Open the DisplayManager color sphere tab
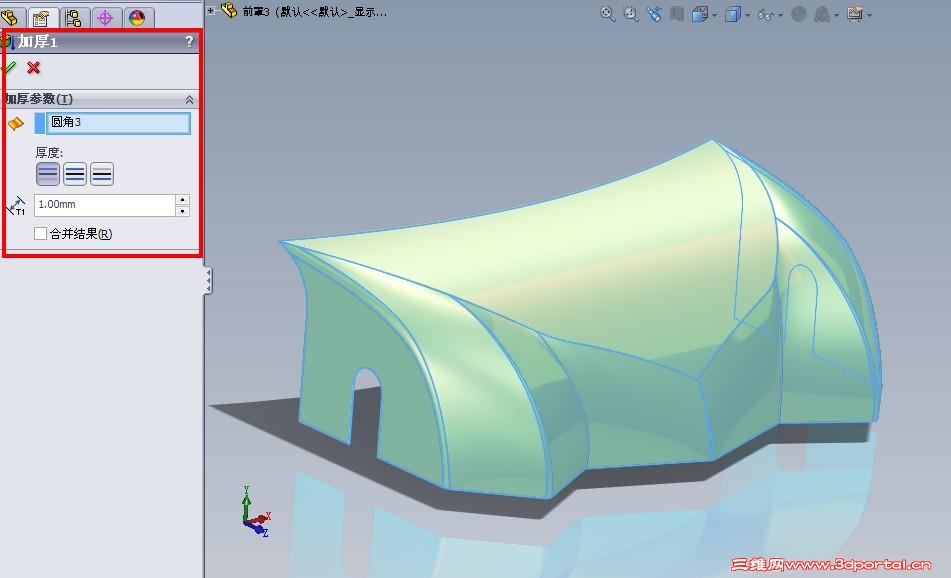 [138, 18]
